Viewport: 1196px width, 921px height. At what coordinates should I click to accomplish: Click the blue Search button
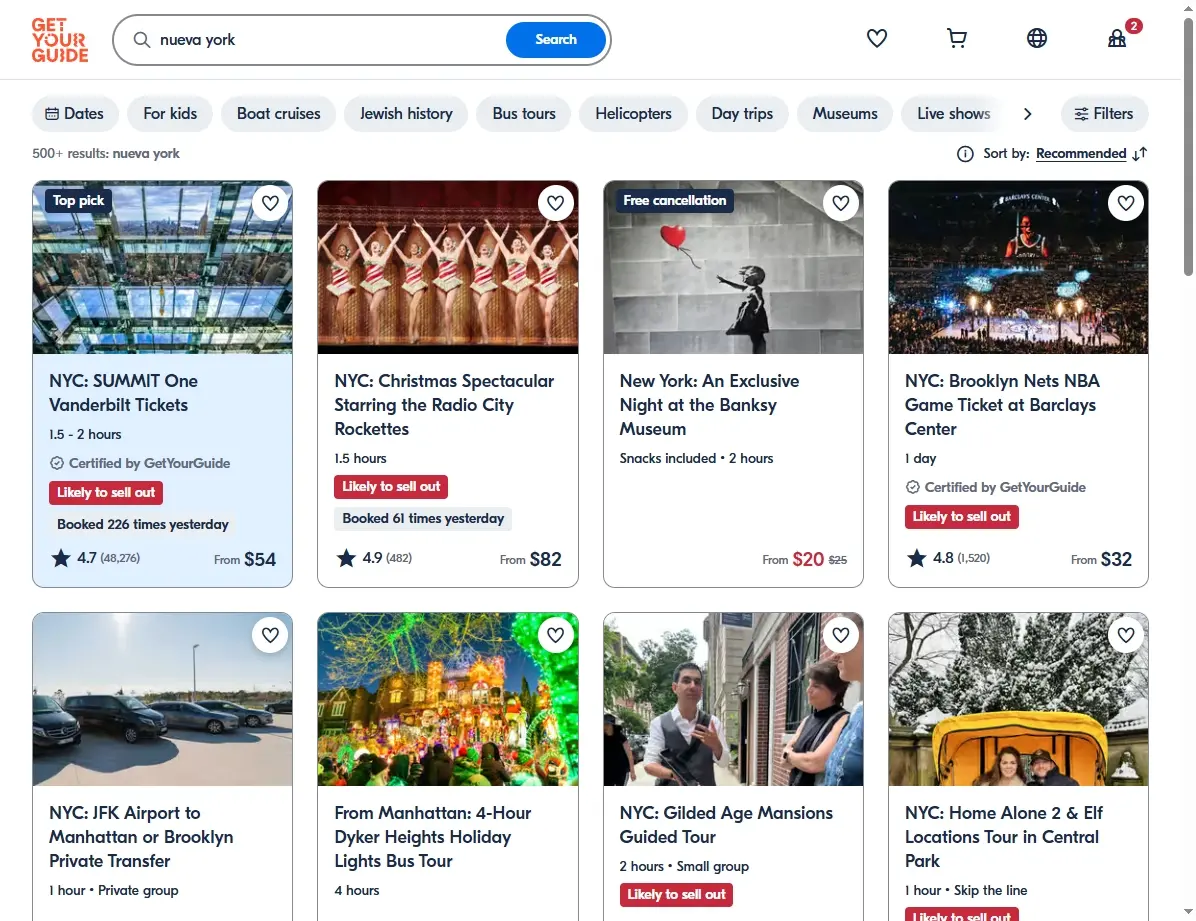[555, 40]
